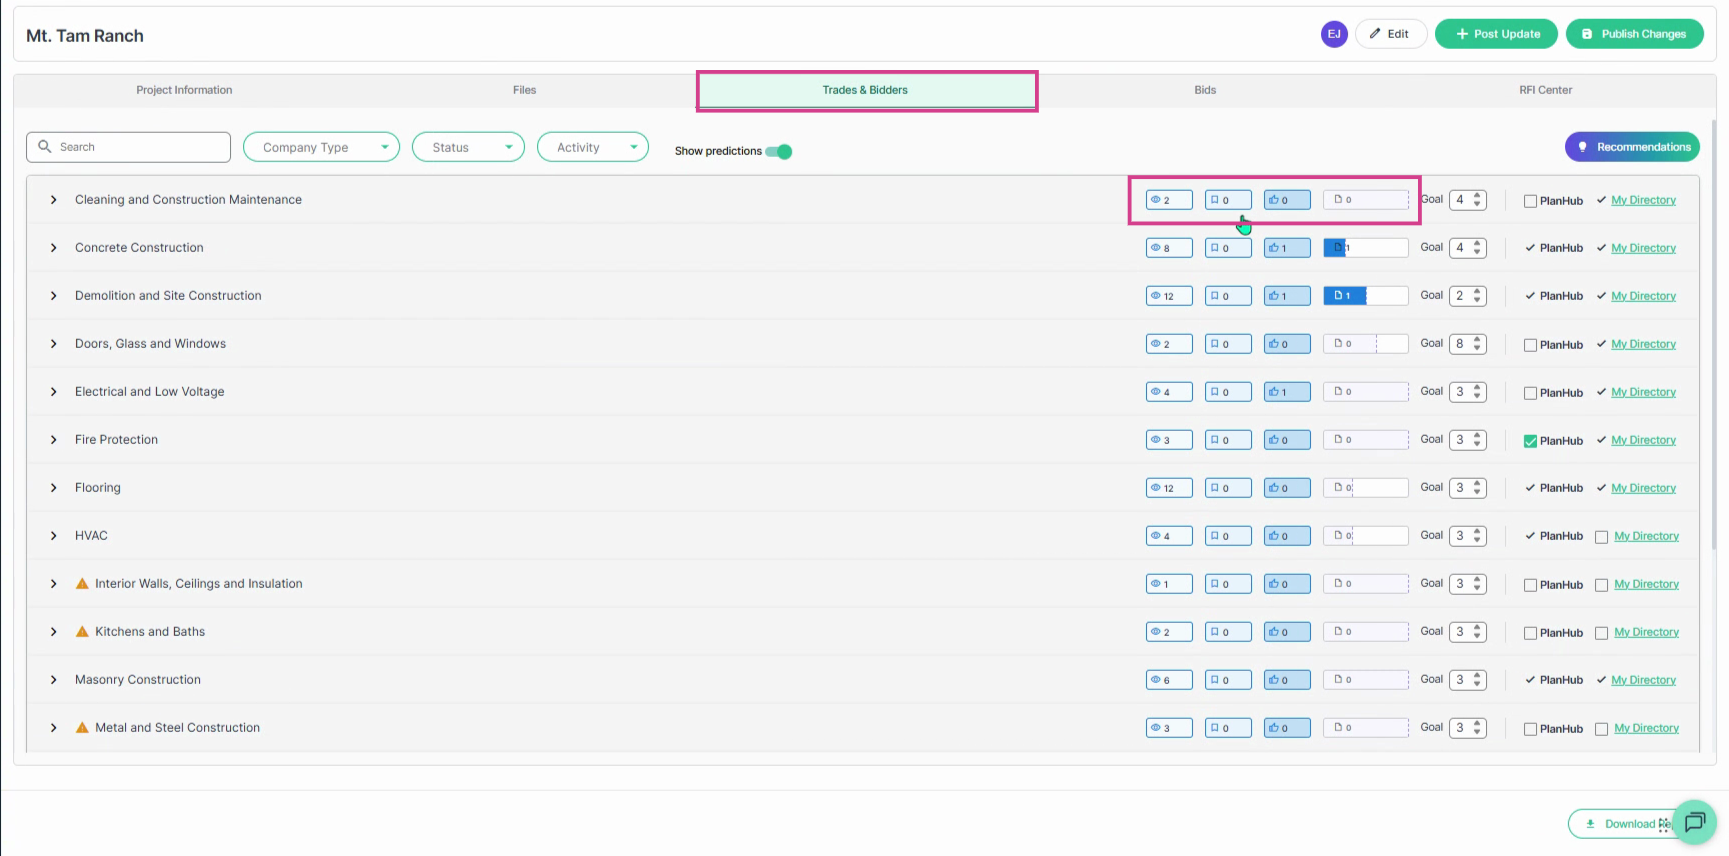Open the Recommendations button
The height and width of the screenshot is (856, 1729).
pyautogui.click(x=1632, y=147)
